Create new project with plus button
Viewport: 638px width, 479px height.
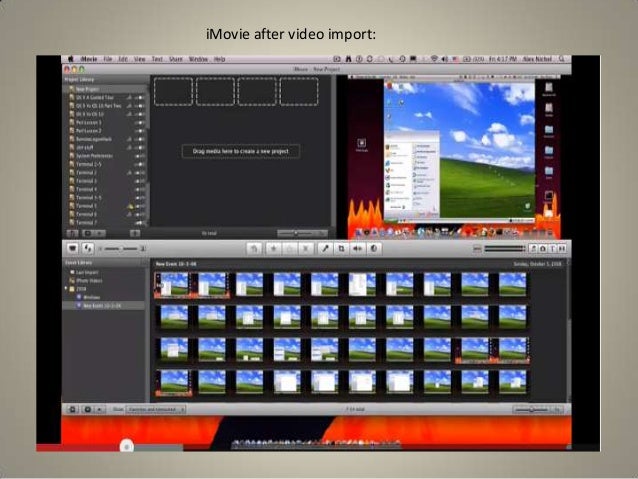pyautogui.click(x=135, y=233)
